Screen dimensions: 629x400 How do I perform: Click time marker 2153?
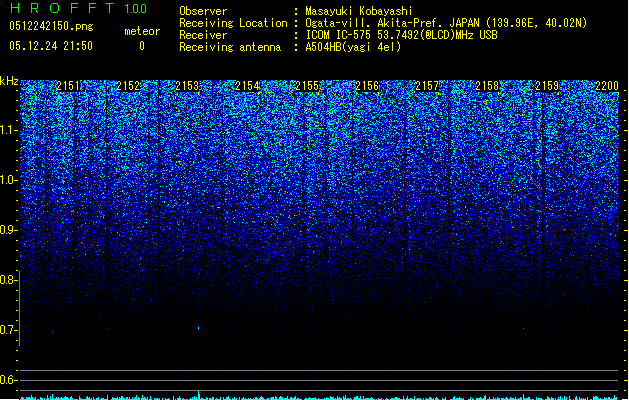[187, 86]
